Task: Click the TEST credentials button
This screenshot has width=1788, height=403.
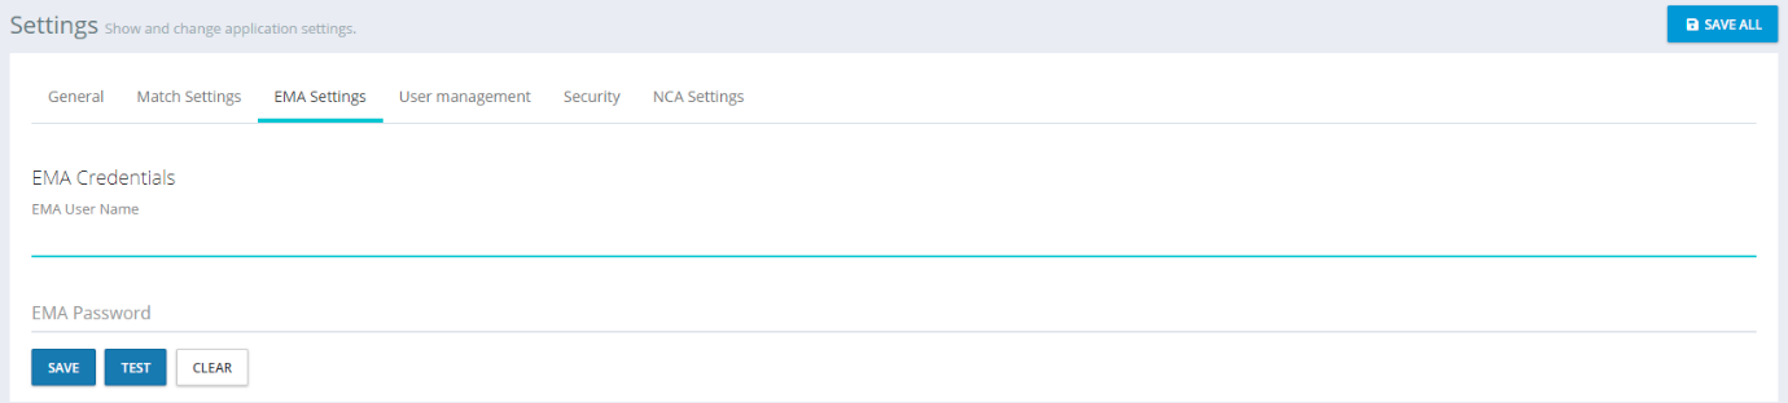Action: [x=135, y=368]
